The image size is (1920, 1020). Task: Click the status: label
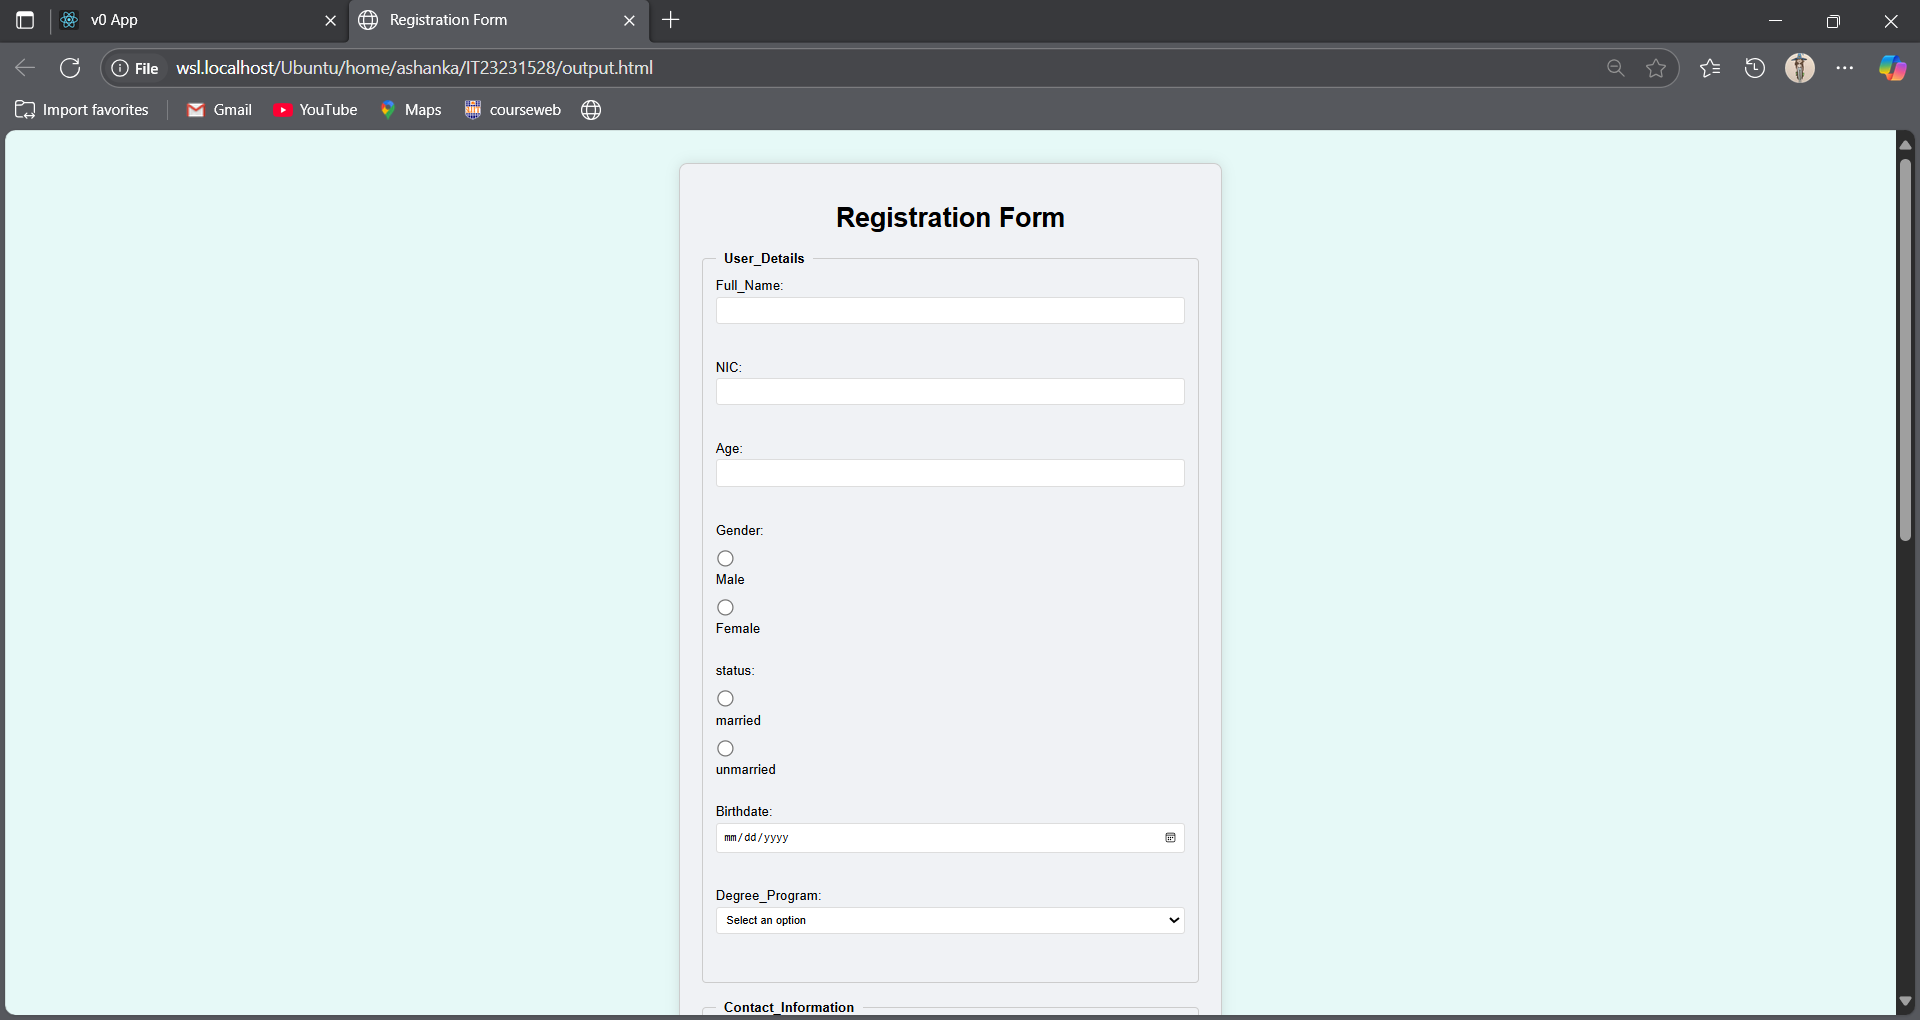point(735,670)
